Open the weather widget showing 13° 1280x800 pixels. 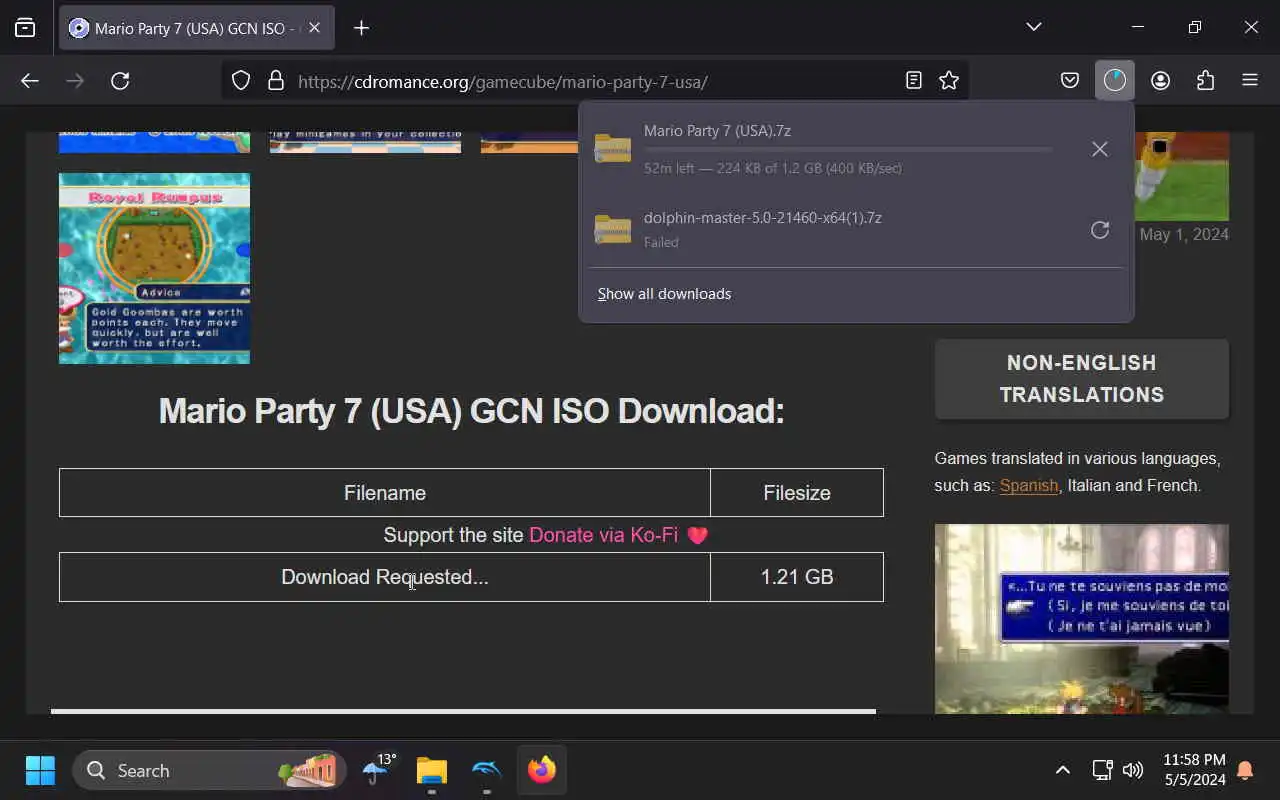[378, 771]
